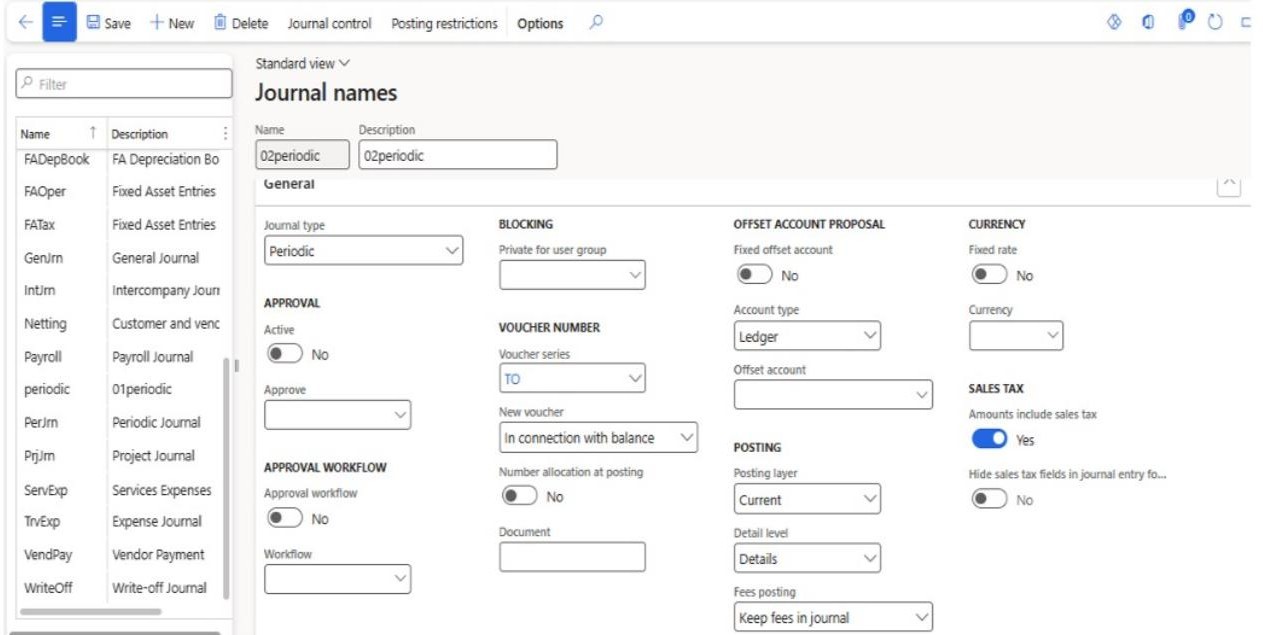This screenshot has height=635, width=1263.
Task: Open the Power Apps diamond icon
Action: pos(1114,23)
